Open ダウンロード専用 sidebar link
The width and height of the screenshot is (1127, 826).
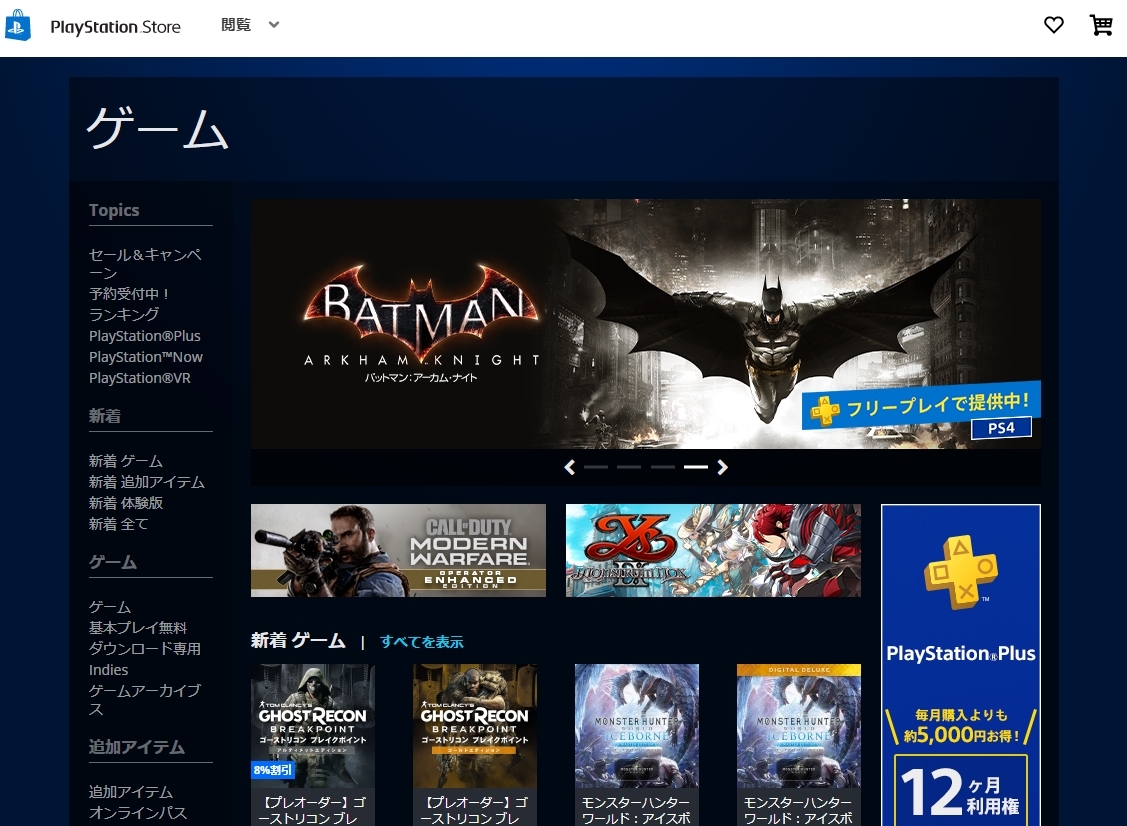click(x=144, y=648)
